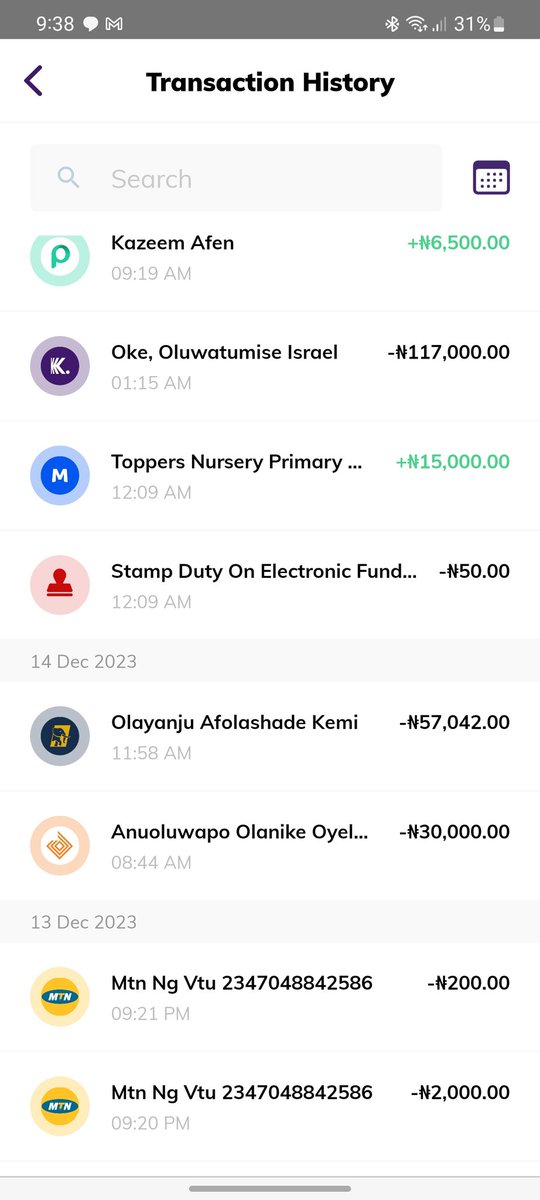The image size is (540, 1200).
Task: Tap the blue M logo for Toppers Nursery
Action: click(60, 476)
